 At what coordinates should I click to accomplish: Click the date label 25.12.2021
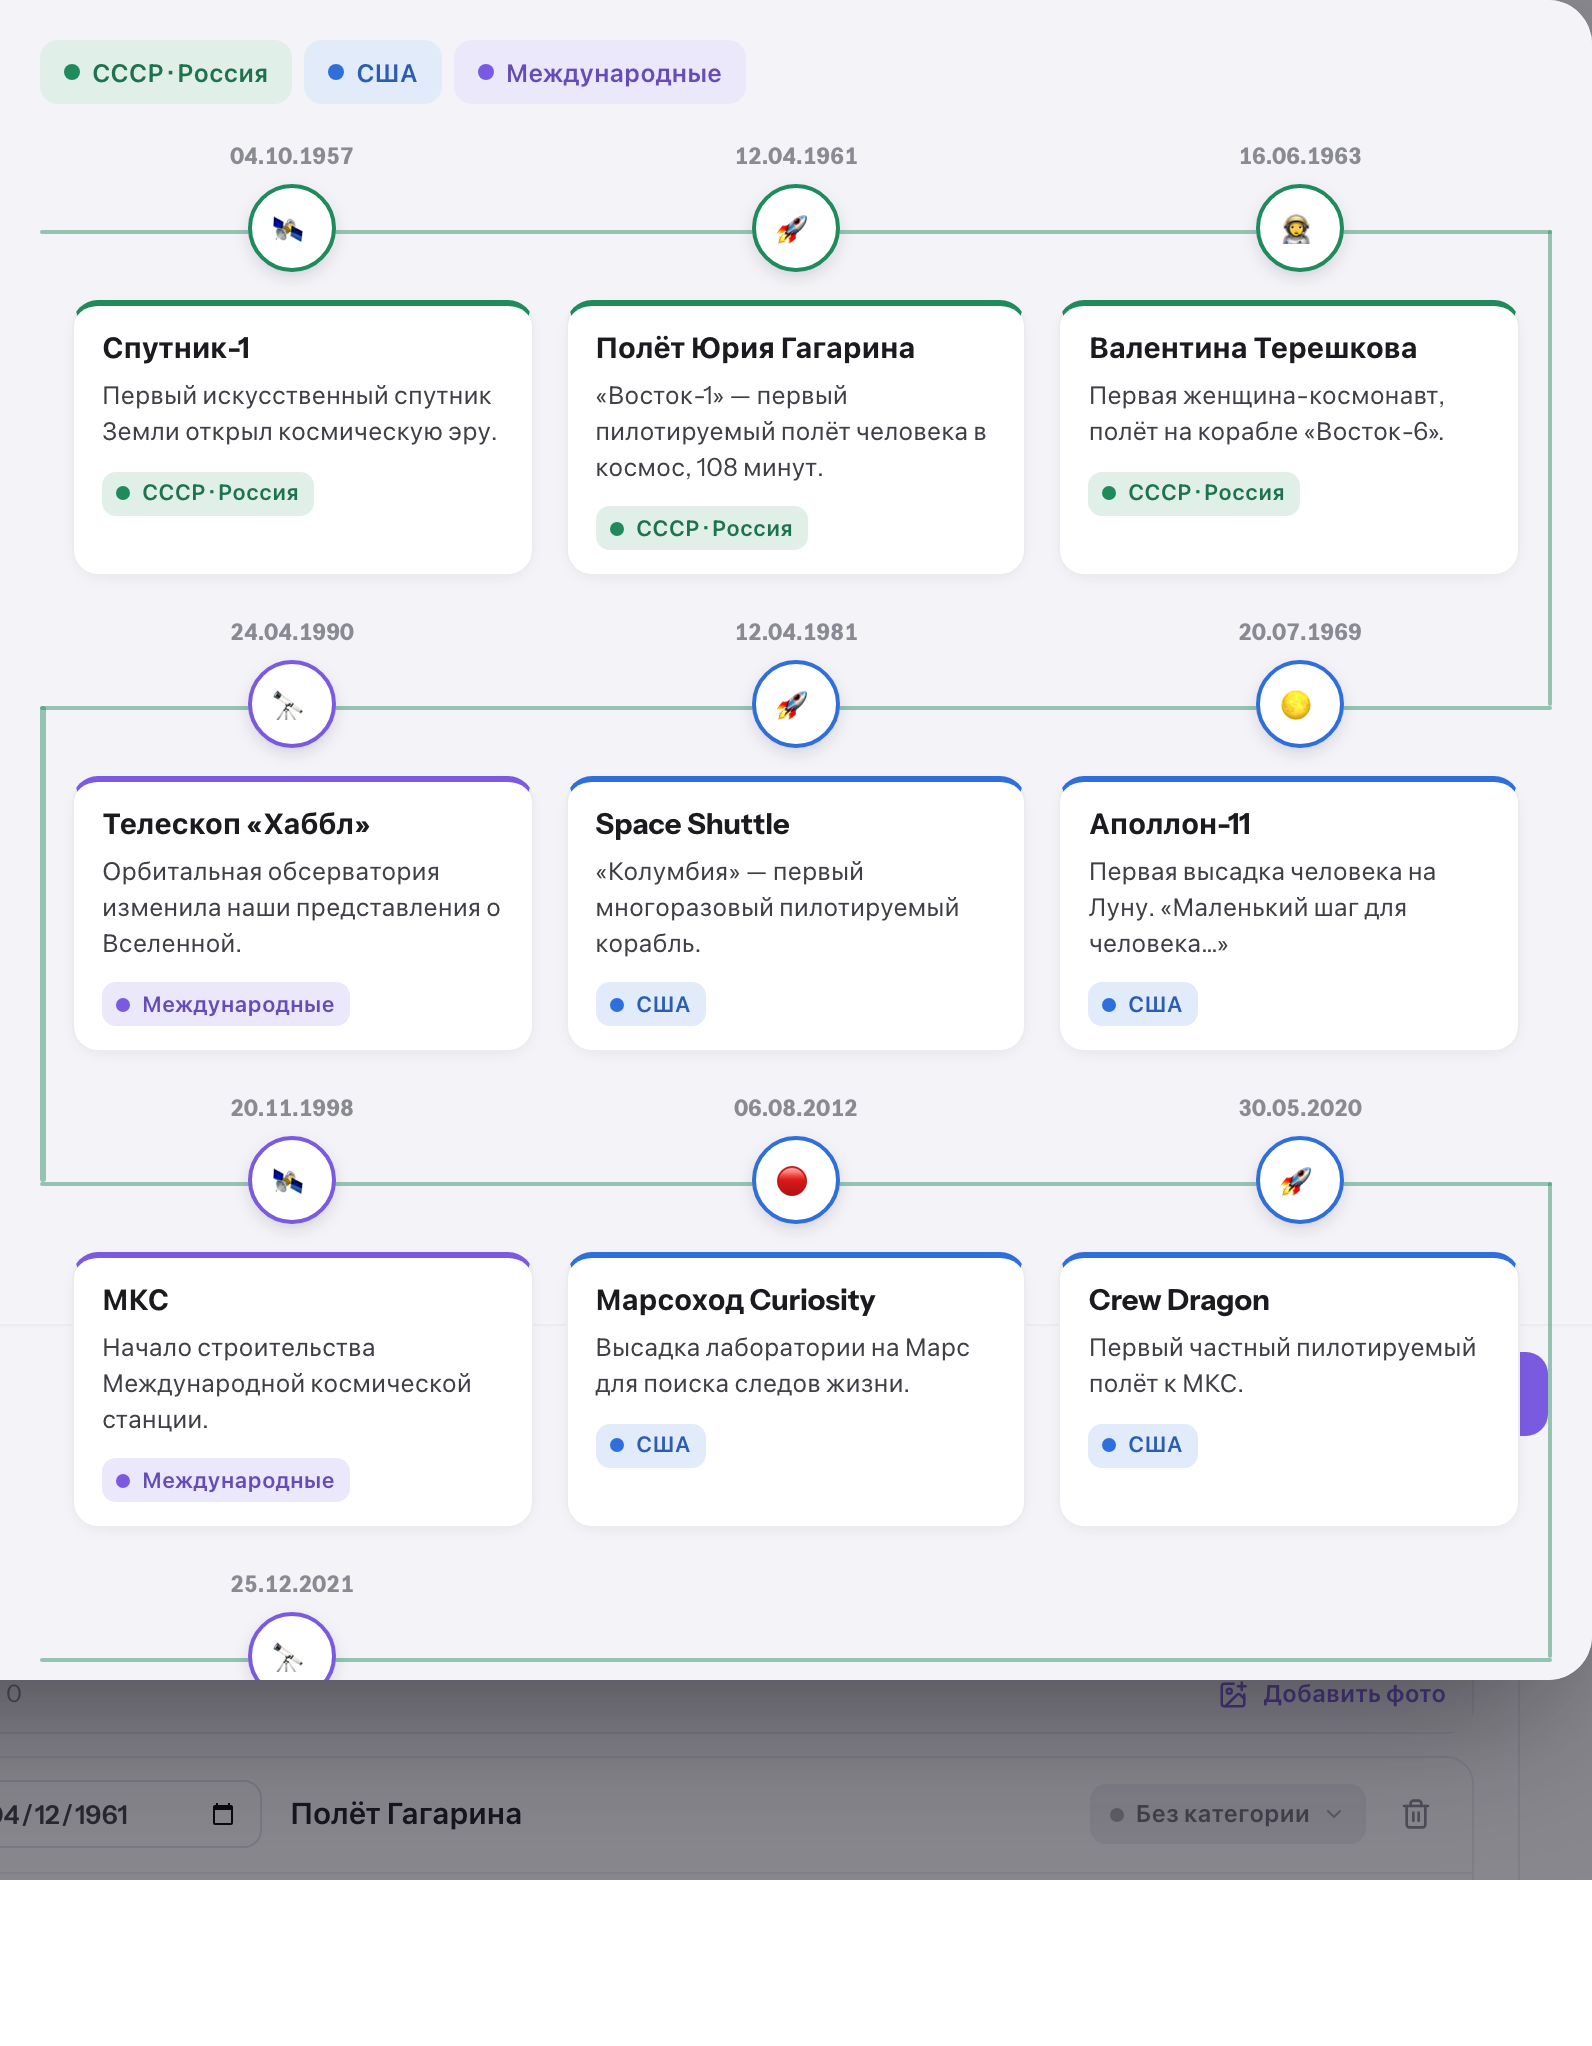tap(292, 1584)
